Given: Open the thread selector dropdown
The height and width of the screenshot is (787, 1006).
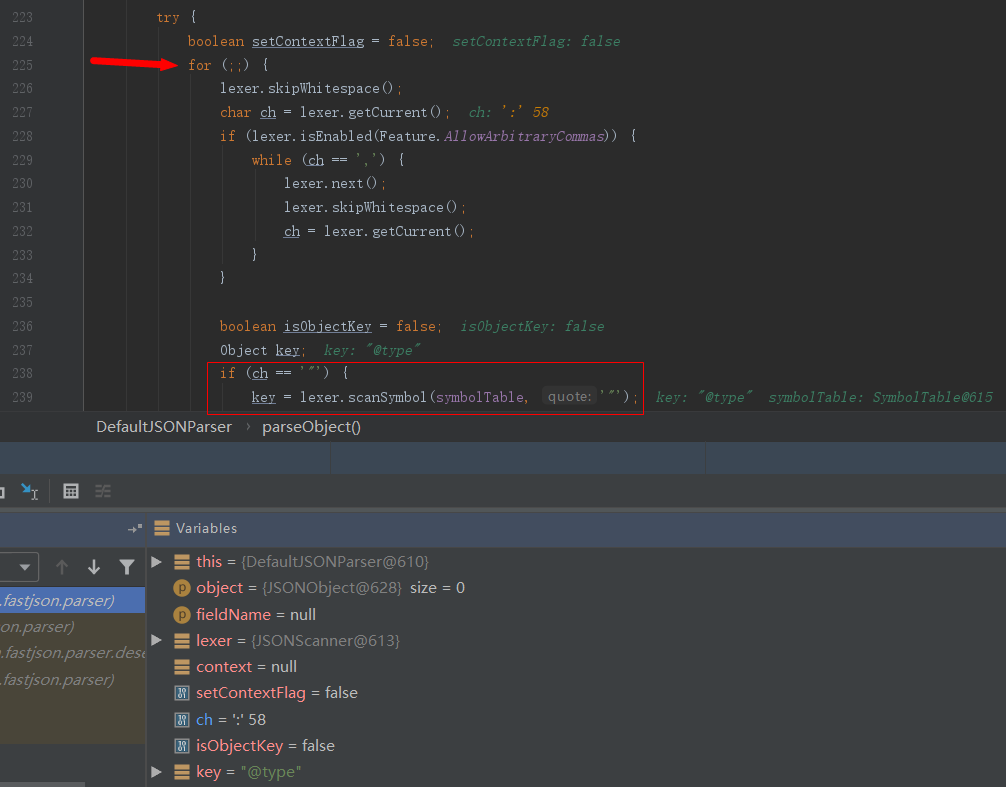Looking at the screenshot, I should coord(20,567).
